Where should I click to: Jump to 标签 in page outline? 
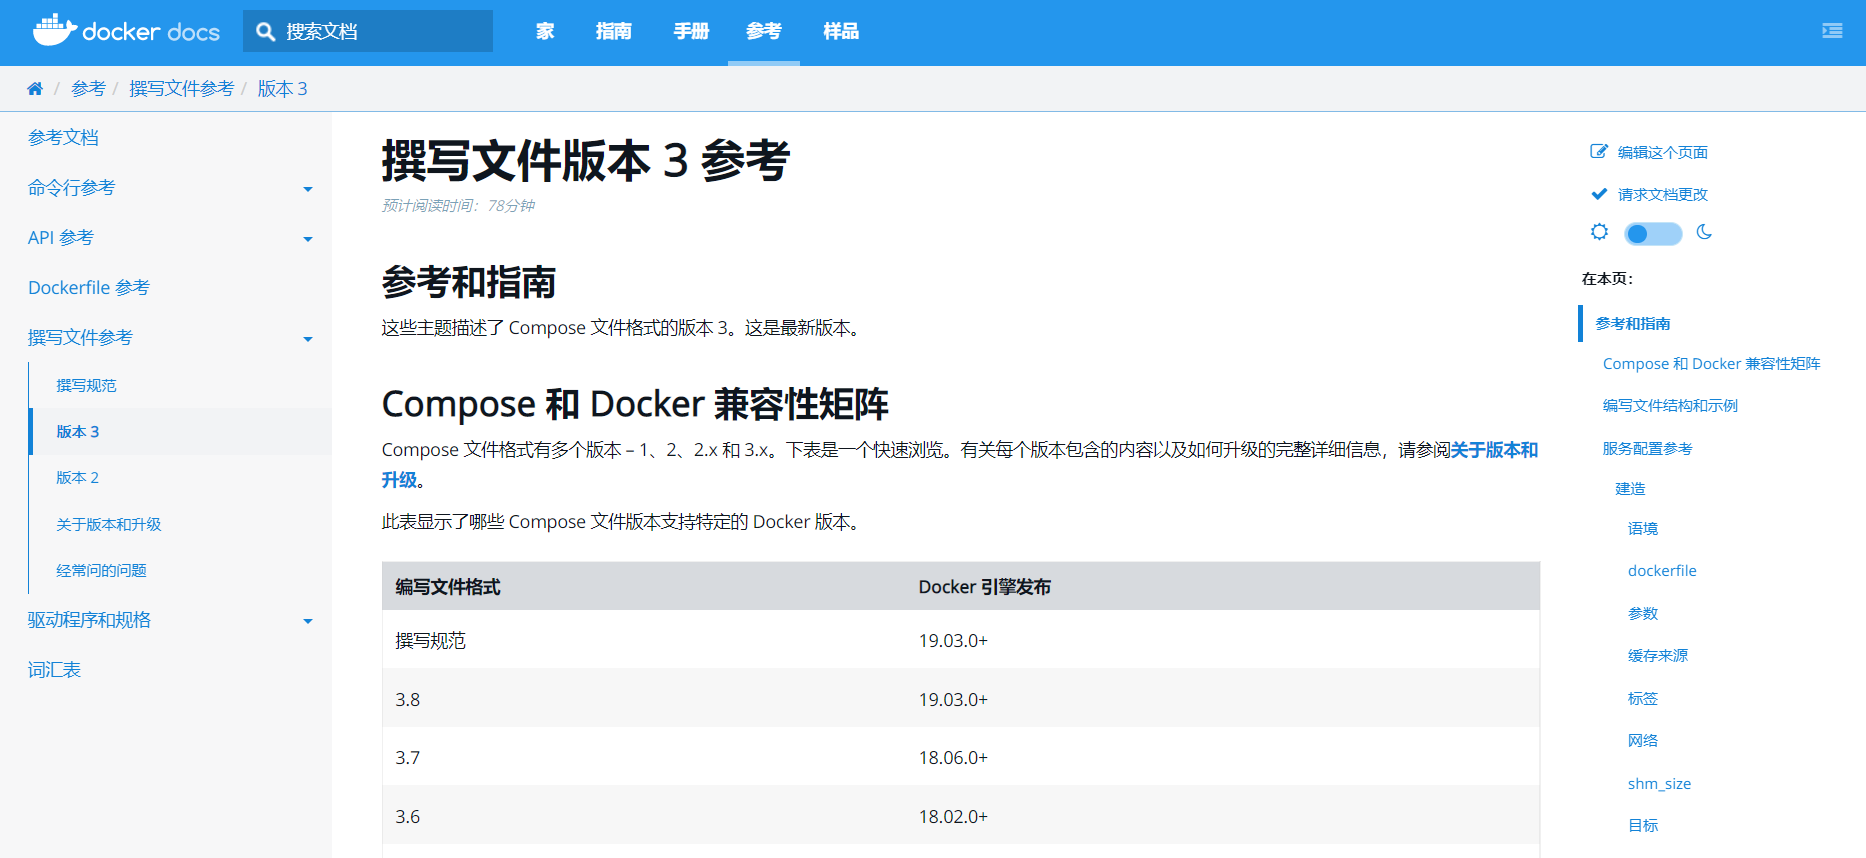pos(1643,698)
